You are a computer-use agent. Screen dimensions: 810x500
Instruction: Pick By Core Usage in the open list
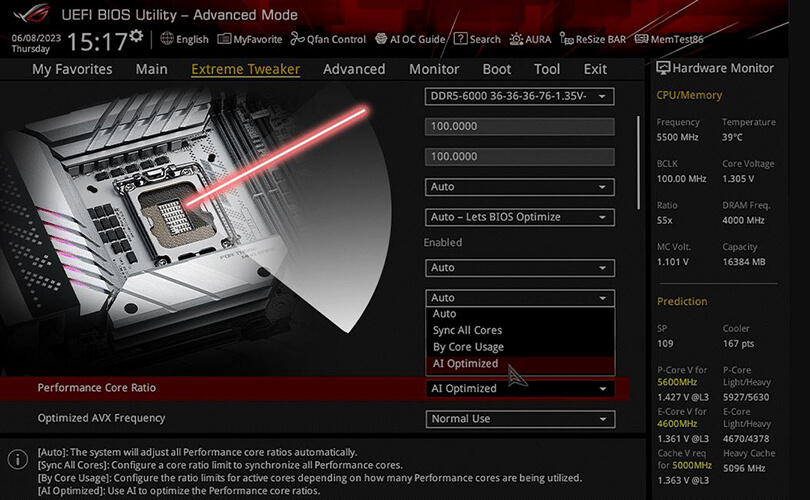pos(467,347)
